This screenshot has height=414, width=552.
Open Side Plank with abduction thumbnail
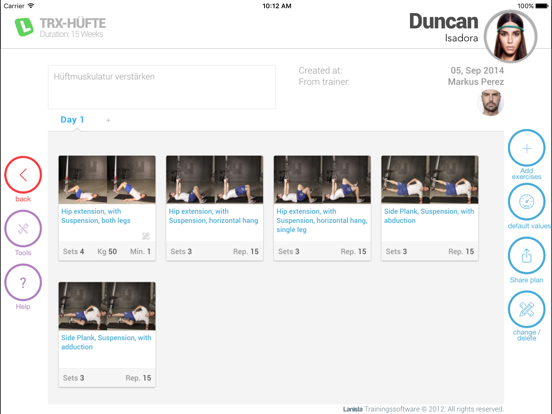(429, 180)
